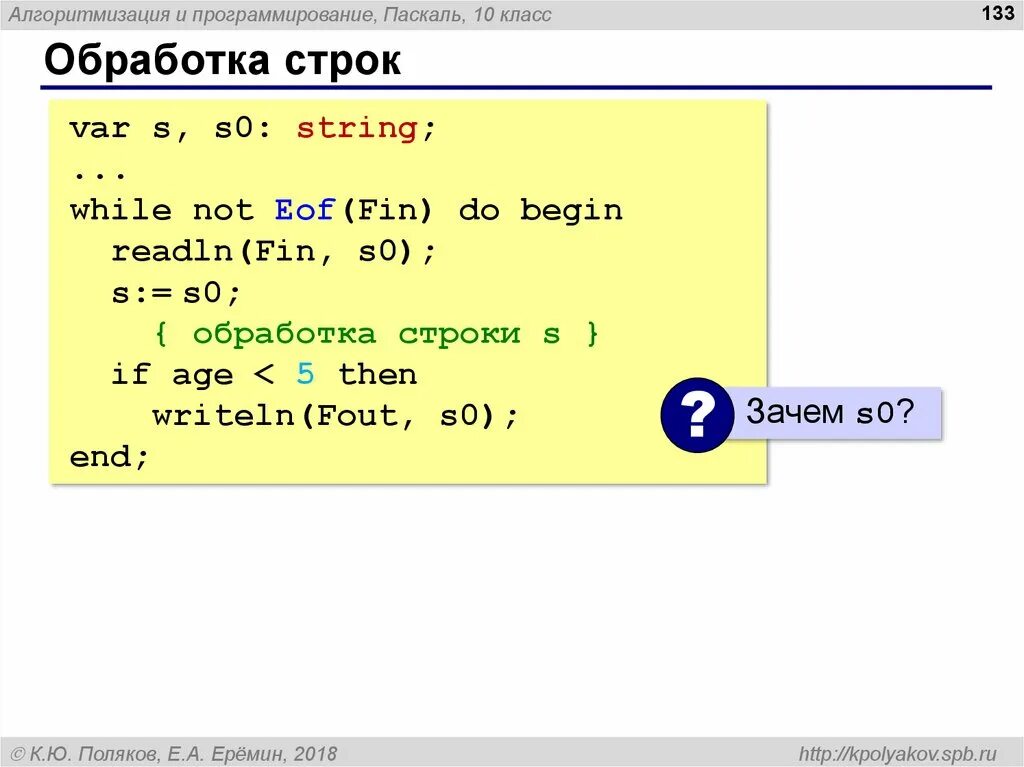Click the line 'if age < 5 then'
This screenshot has width=1024, height=767.
coord(264,375)
